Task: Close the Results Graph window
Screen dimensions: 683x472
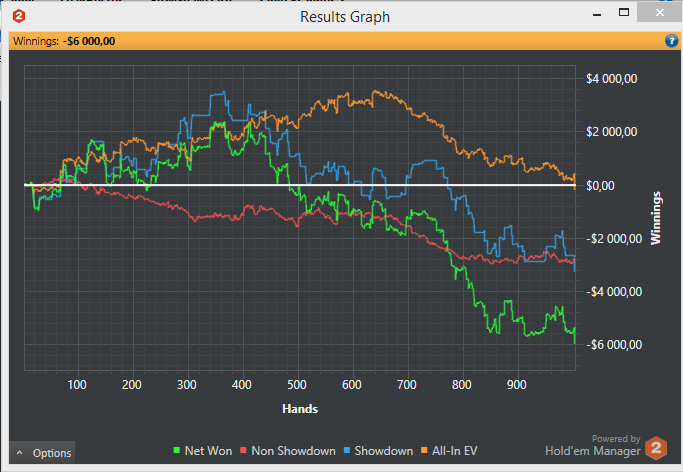Action: 659,13
